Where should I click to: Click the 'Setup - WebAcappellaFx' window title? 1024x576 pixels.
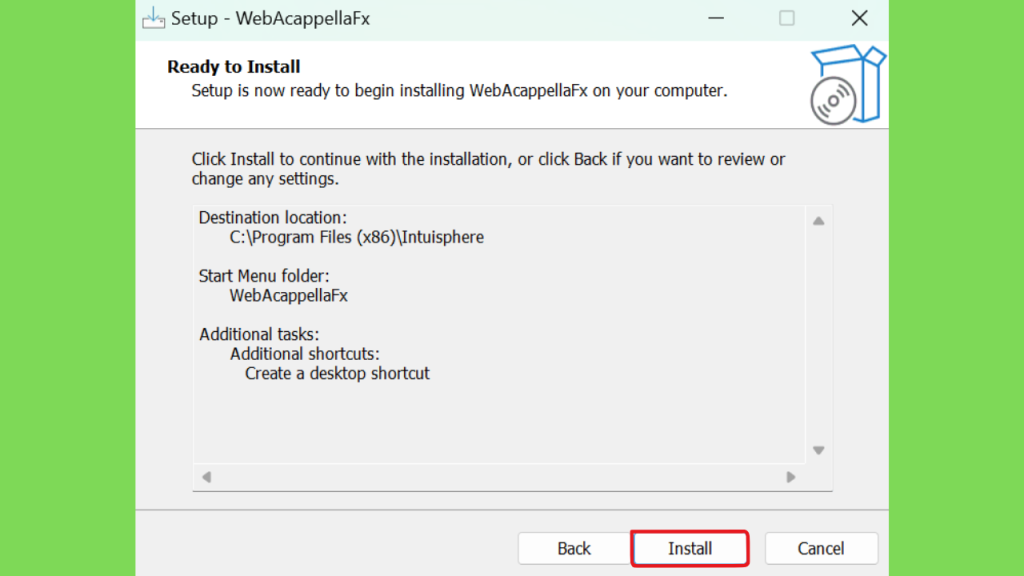pos(270,18)
